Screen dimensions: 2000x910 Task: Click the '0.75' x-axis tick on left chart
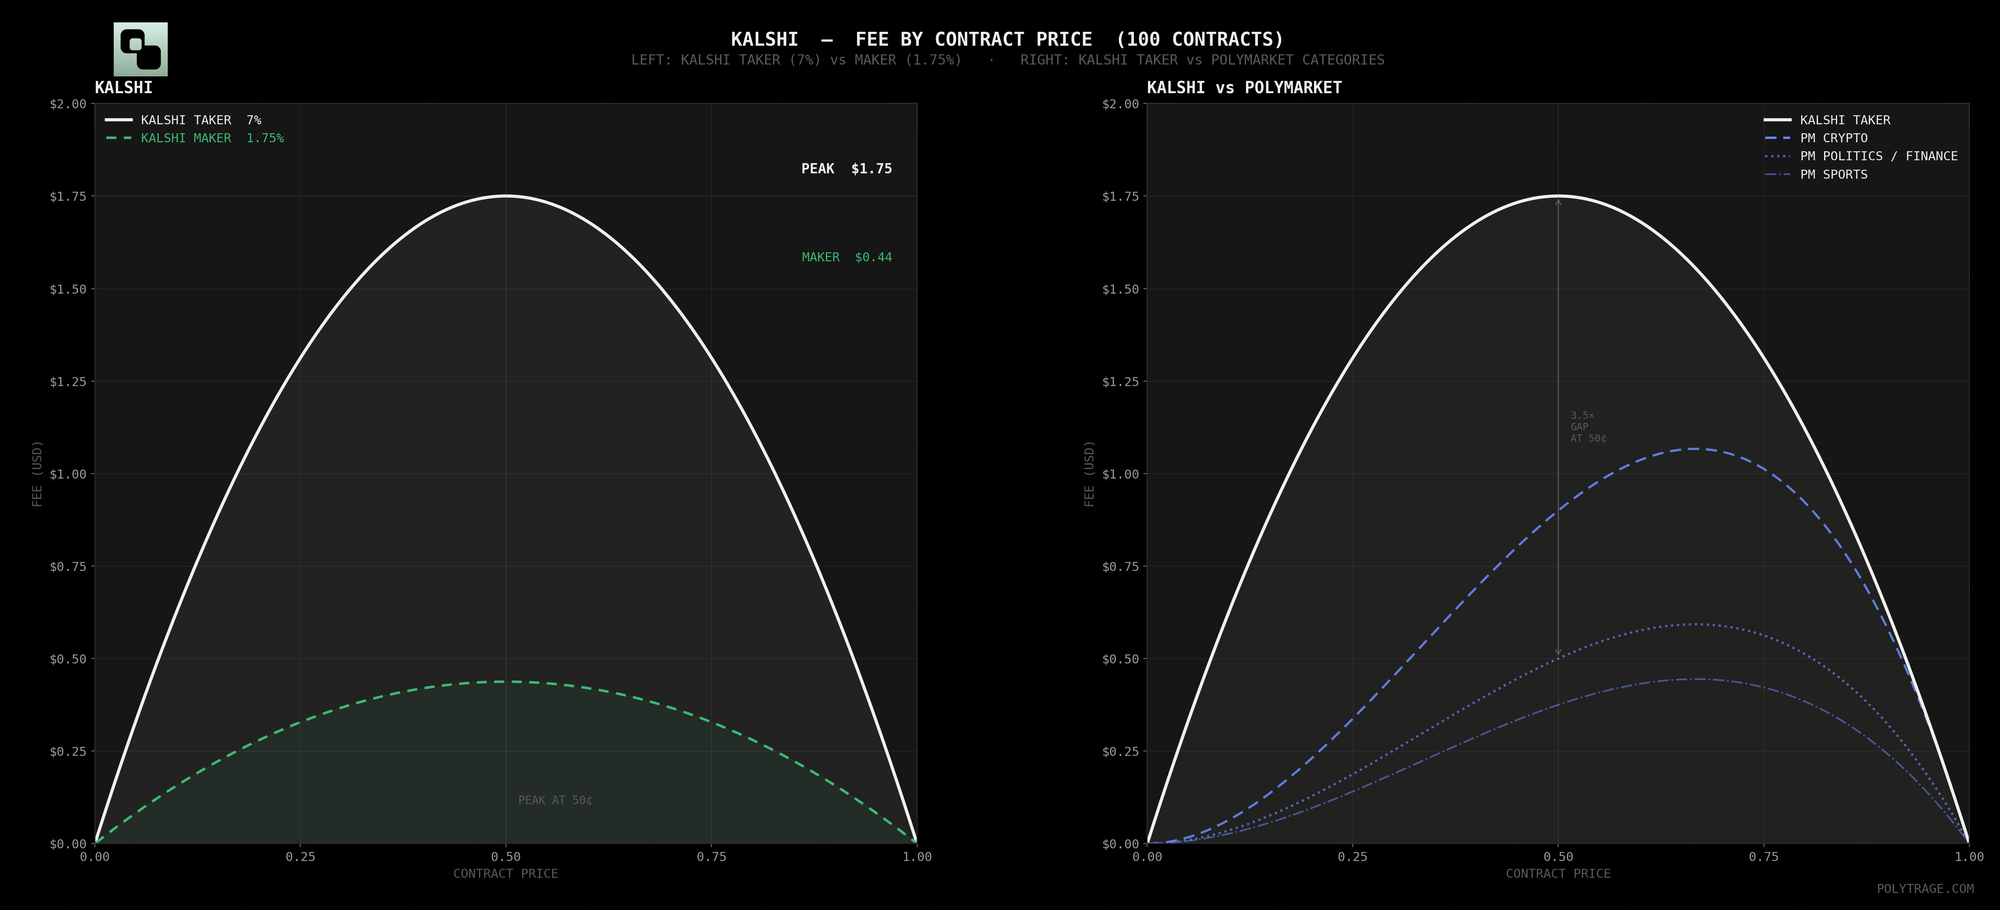[712, 857]
